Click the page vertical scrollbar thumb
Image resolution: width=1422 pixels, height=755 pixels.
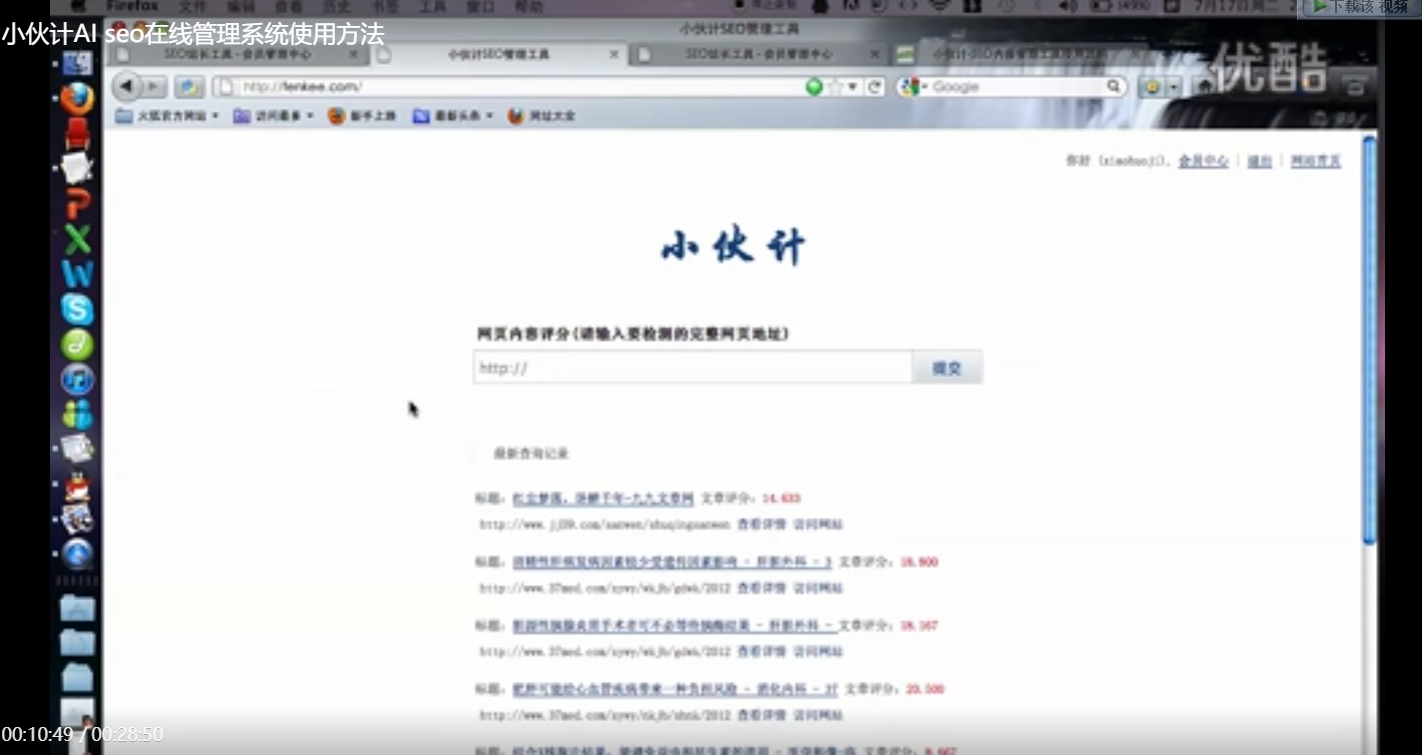click(1369, 340)
